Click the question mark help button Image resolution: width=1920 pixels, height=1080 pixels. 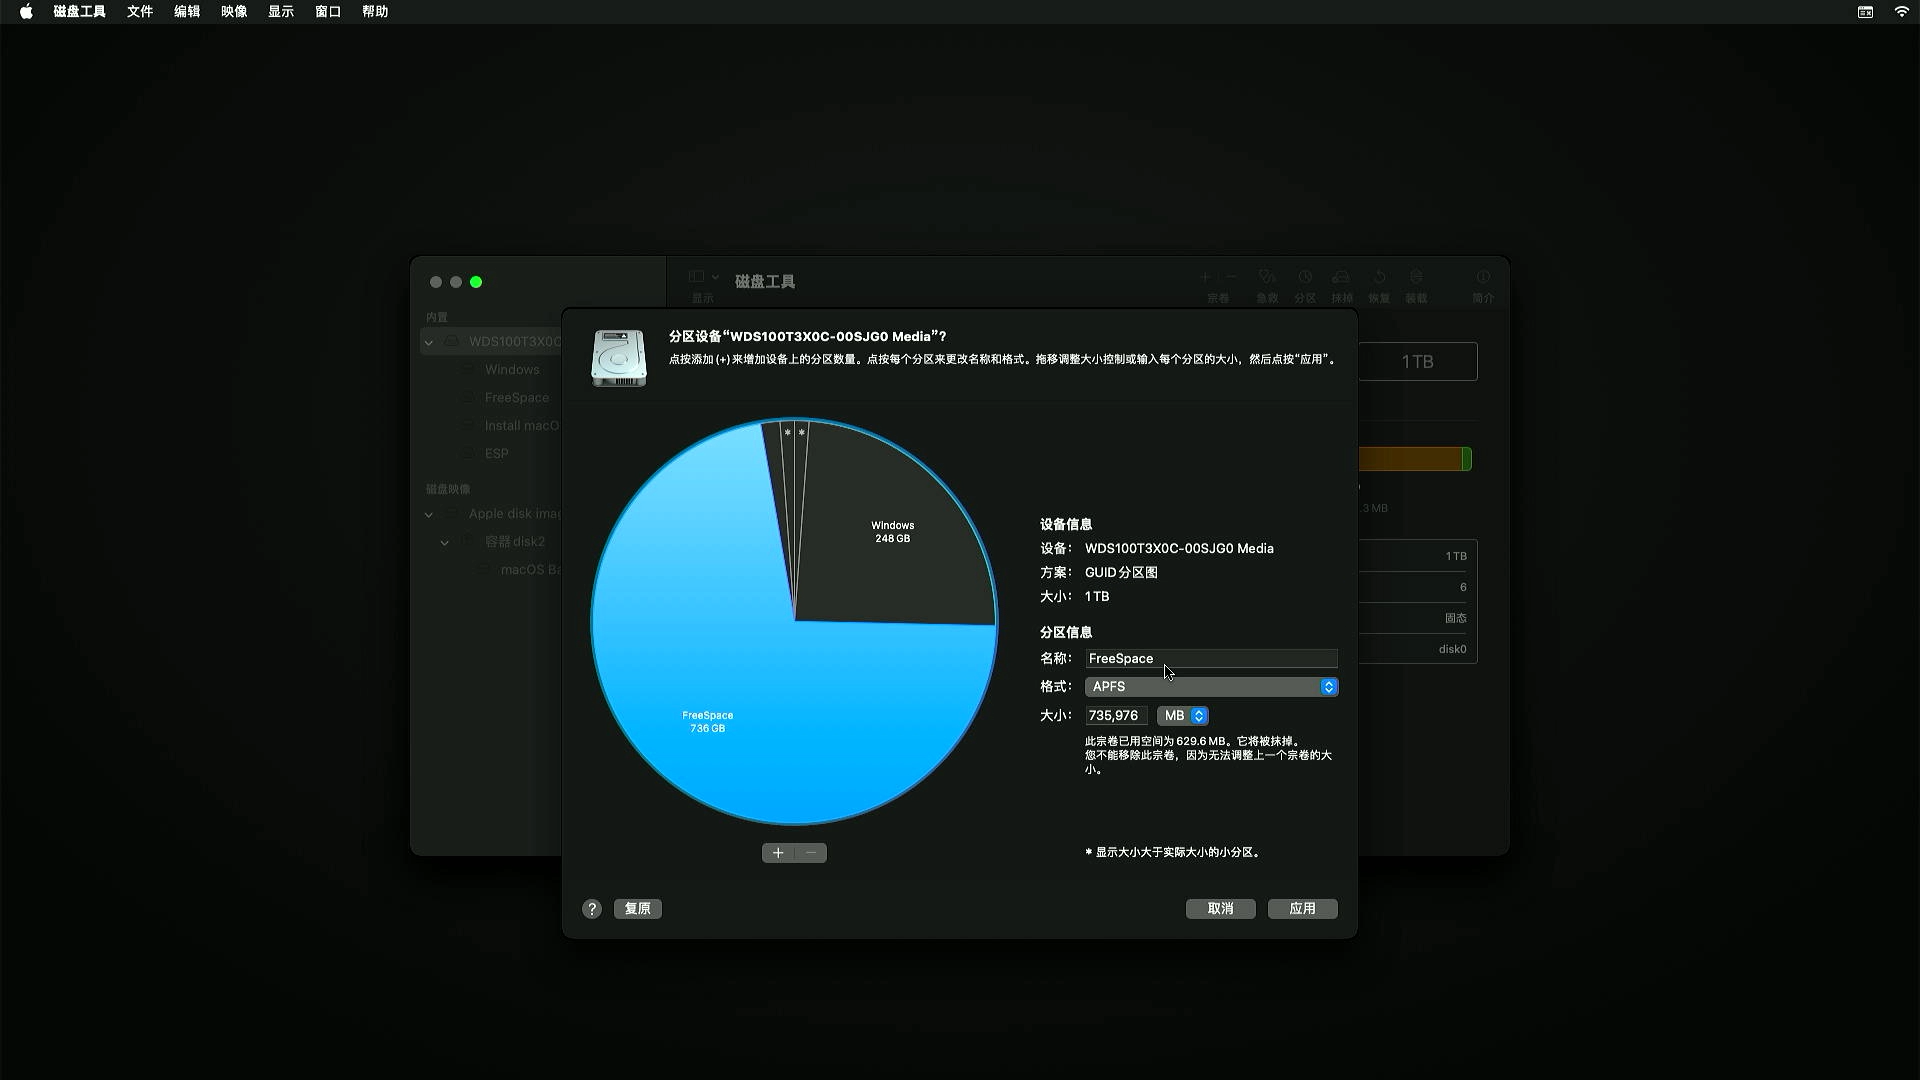coord(592,909)
